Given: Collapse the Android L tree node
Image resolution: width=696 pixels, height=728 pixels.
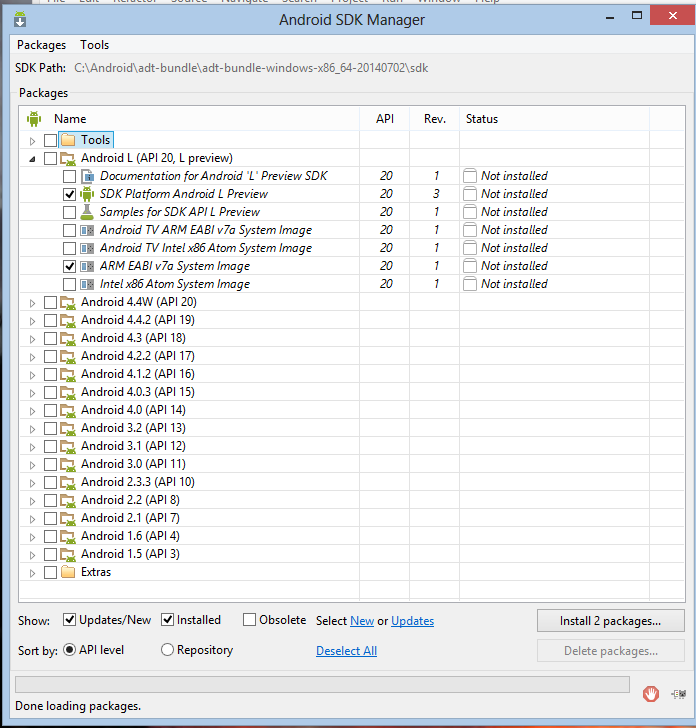Looking at the screenshot, I should coord(32,159).
